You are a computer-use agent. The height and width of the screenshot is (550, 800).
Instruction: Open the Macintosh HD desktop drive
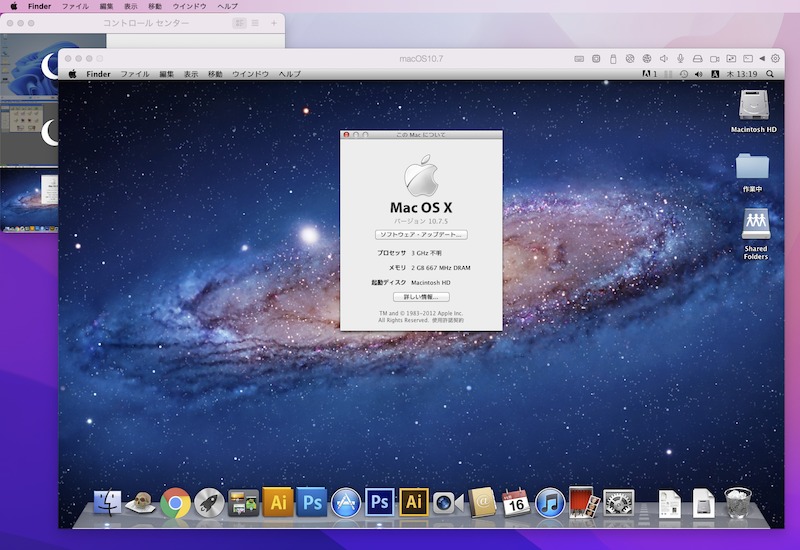[753, 108]
